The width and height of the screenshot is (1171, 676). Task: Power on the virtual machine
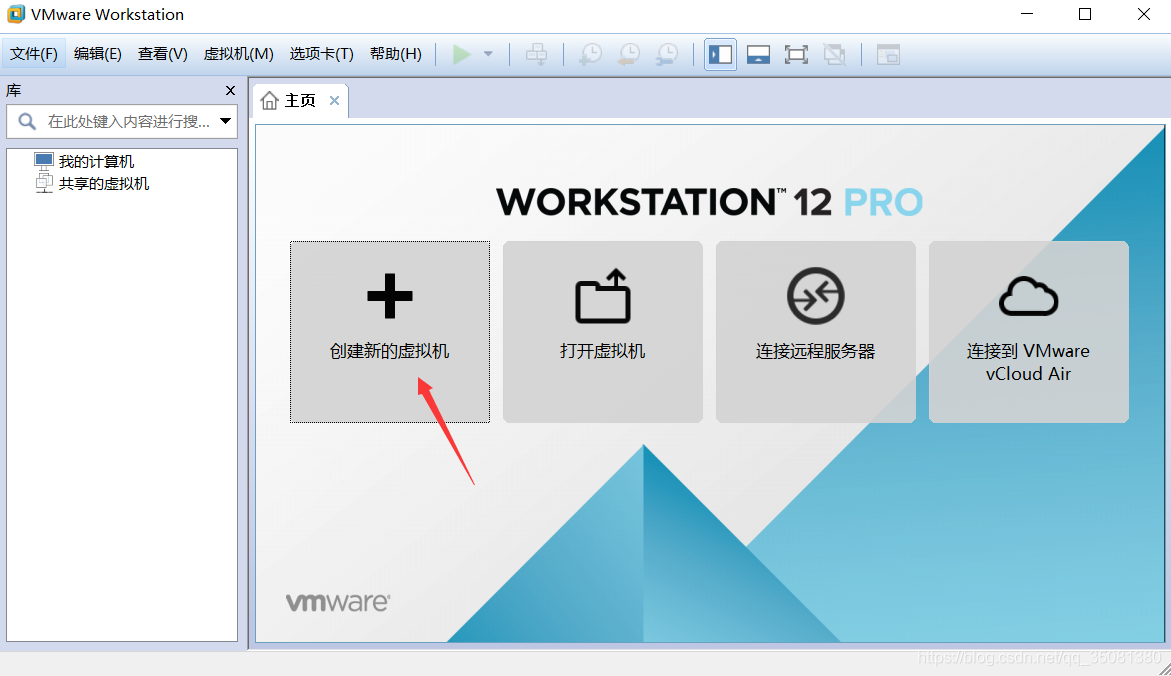click(x=463, y=54)
